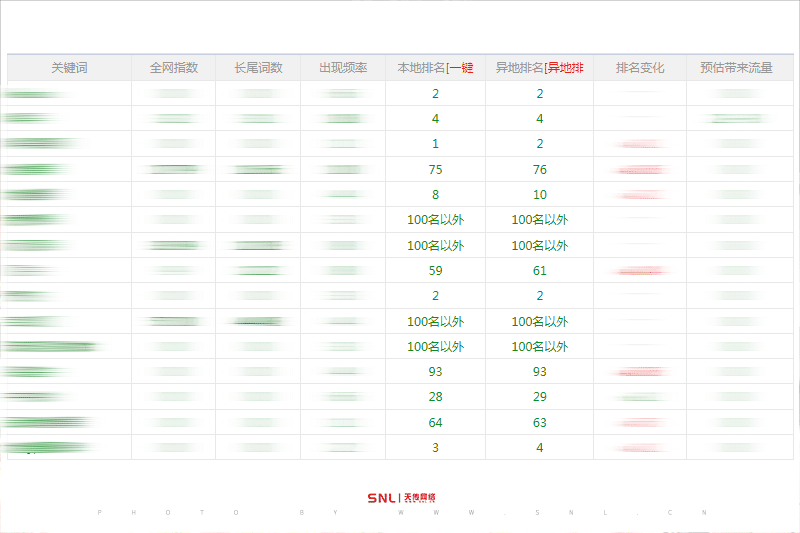Select the 全网指数 column header
800x533 pixels.
click(174, 68)
